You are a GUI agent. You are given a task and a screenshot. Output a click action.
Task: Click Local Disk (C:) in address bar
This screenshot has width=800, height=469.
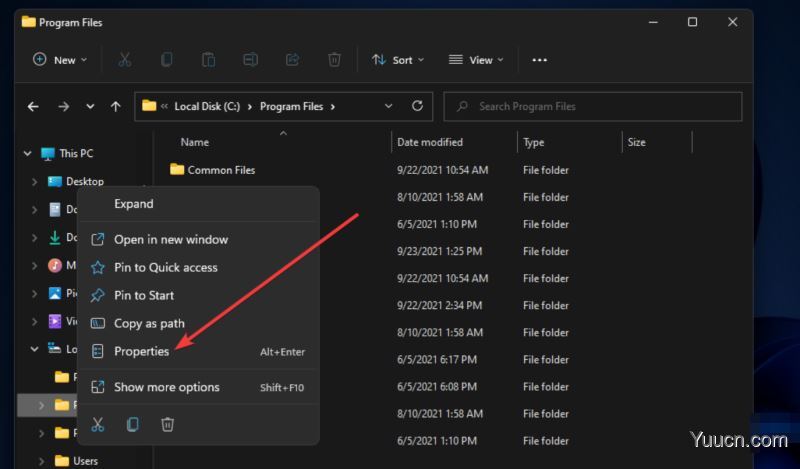207,107
